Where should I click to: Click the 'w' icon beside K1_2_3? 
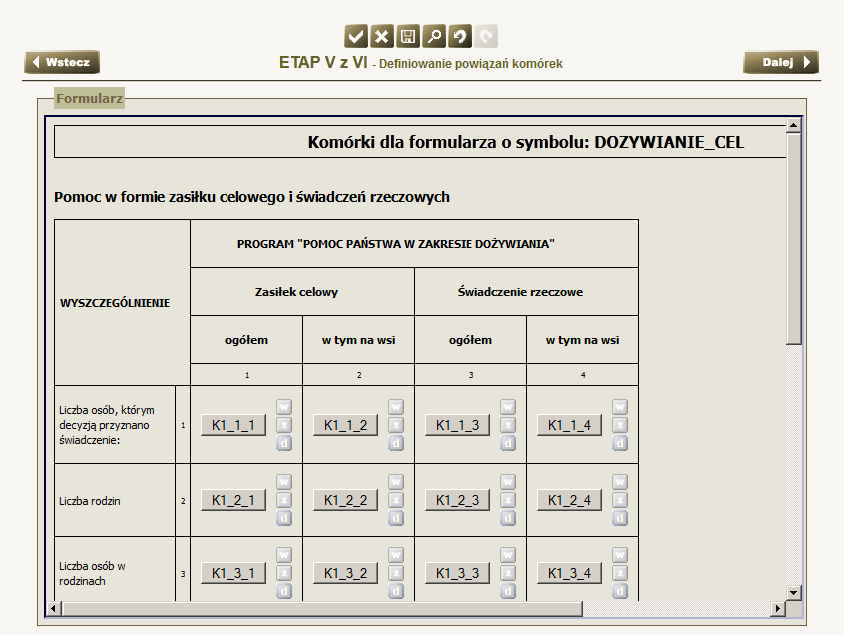(508, 482)
